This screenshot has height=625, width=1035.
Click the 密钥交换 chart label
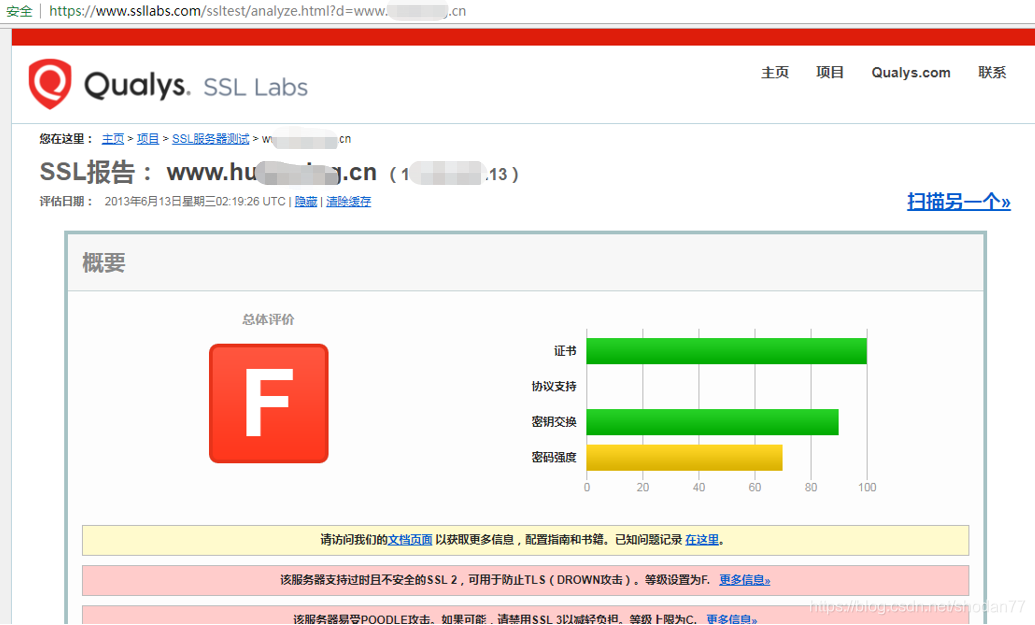click(554, 422)
